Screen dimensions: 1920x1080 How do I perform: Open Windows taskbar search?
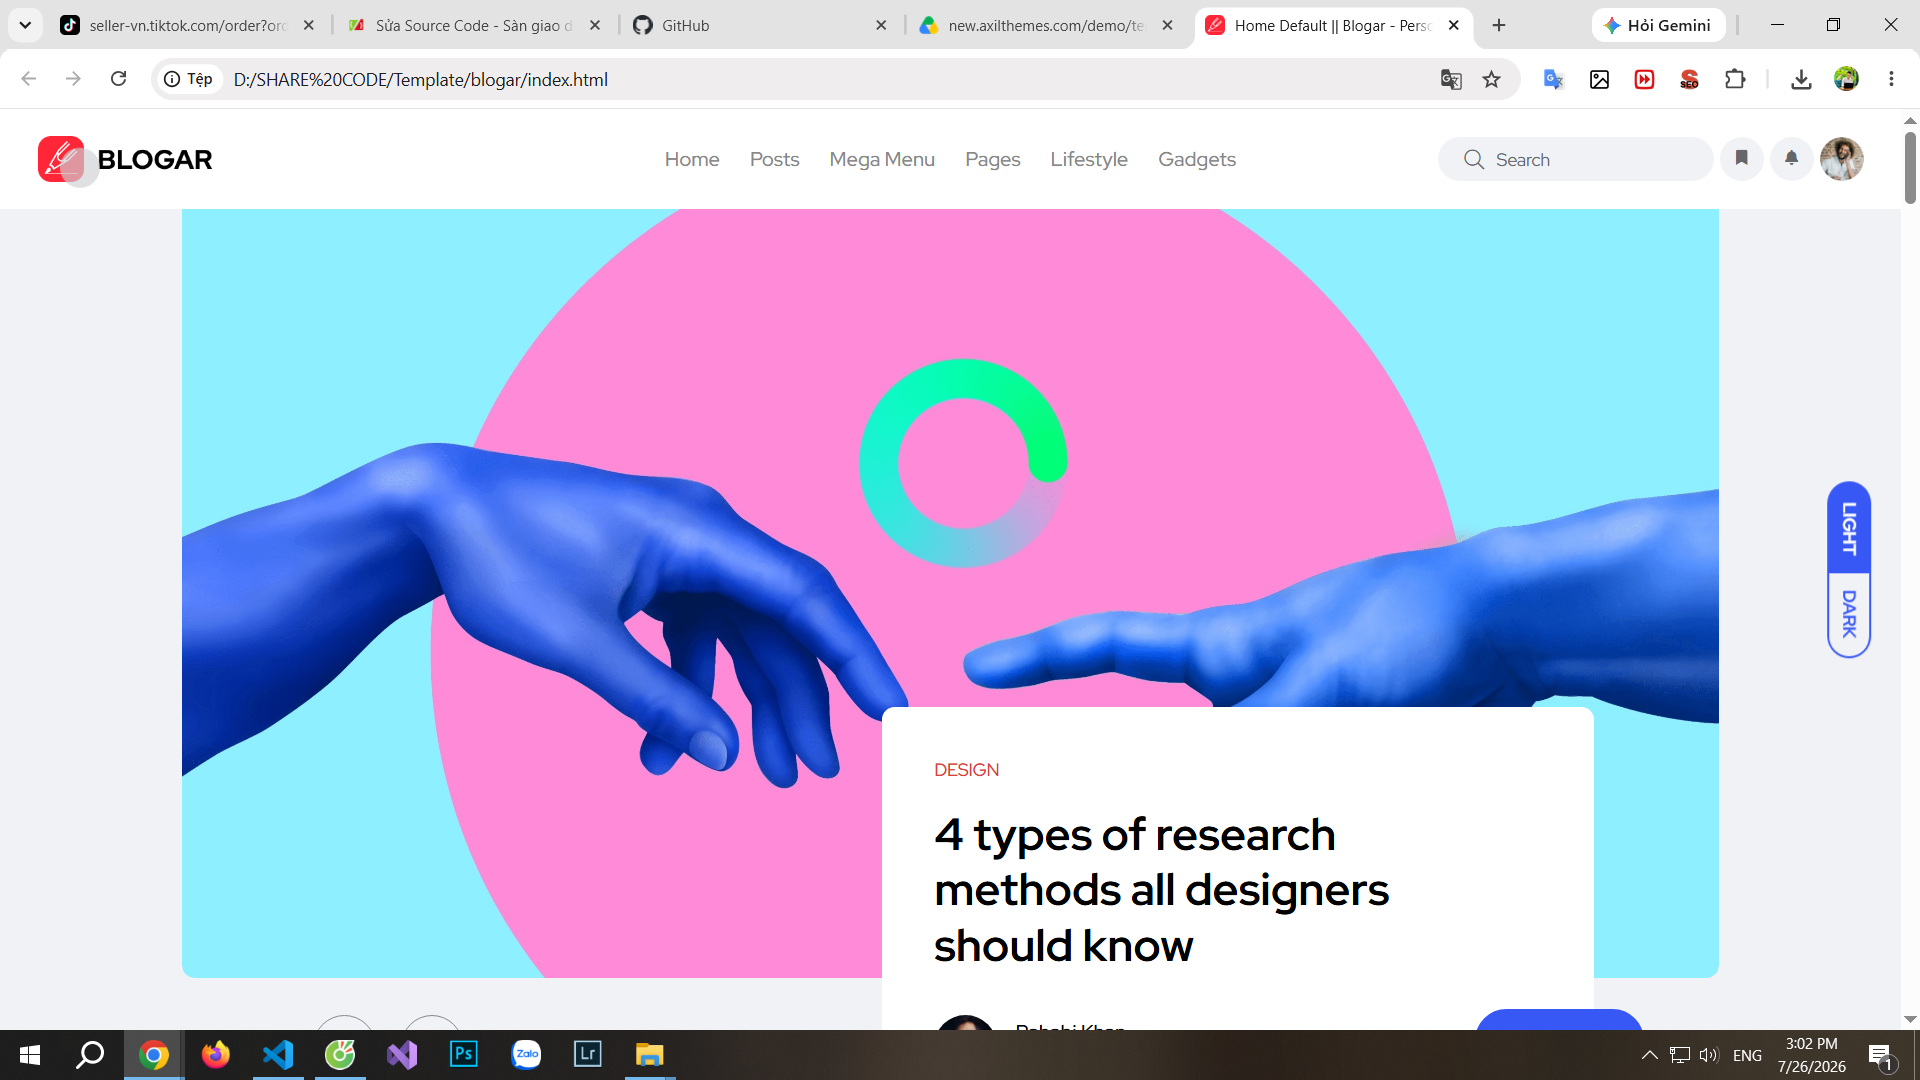(x=91, y=1055)
